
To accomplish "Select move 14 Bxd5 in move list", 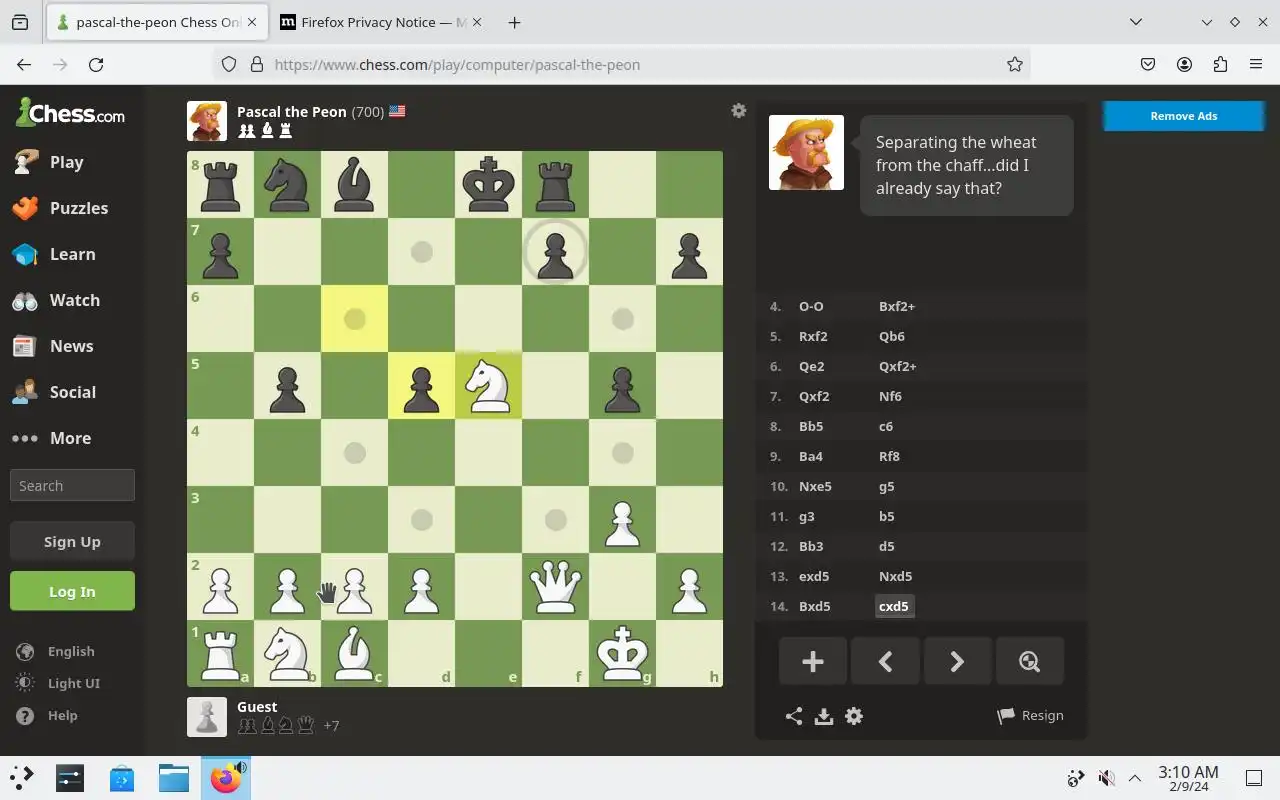I will click(814, 606).
